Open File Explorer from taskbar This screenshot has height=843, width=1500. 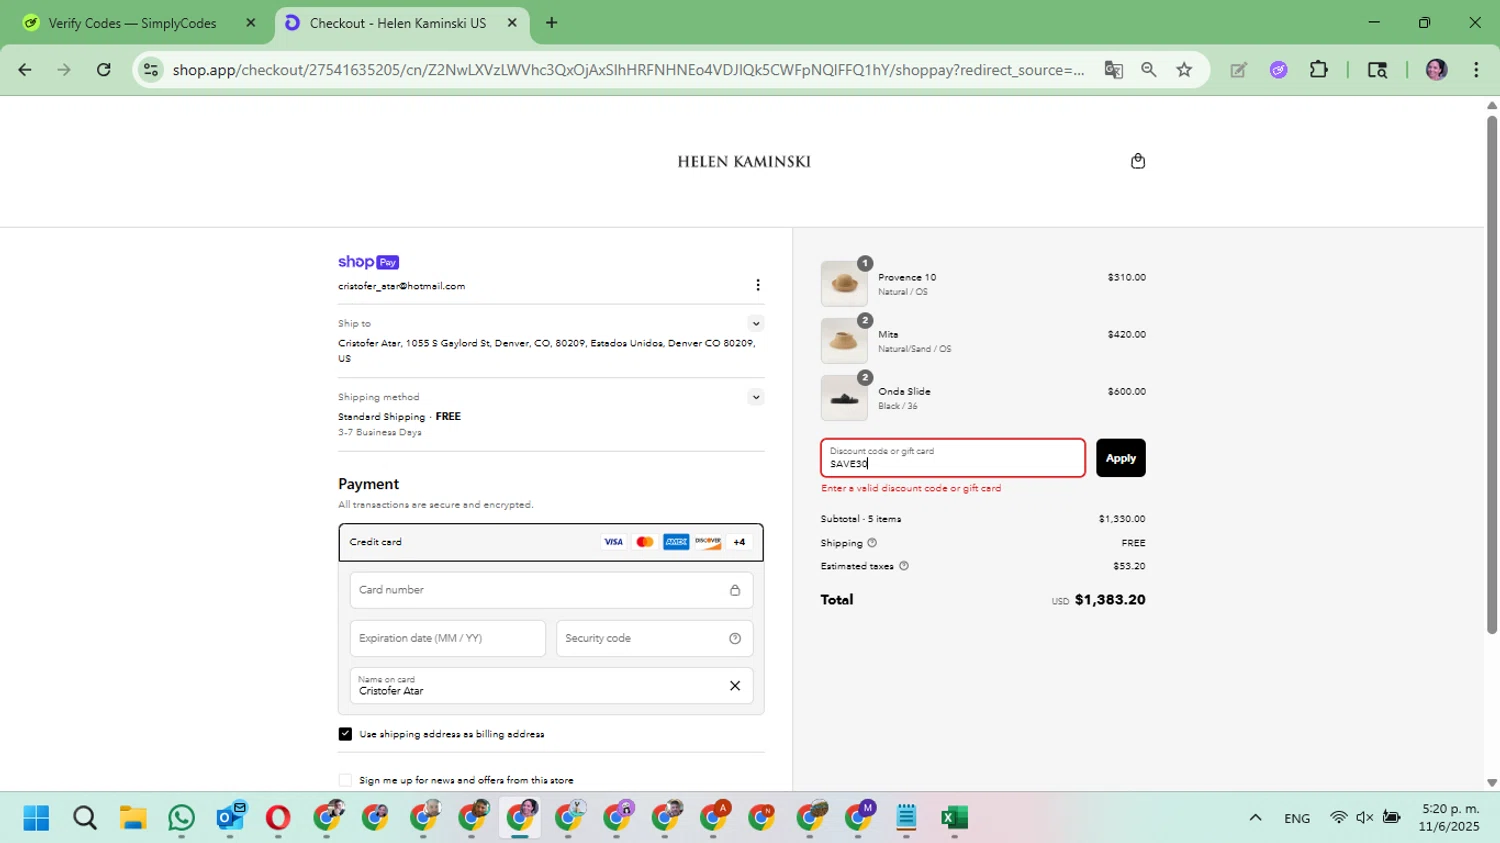pos(133,818)
